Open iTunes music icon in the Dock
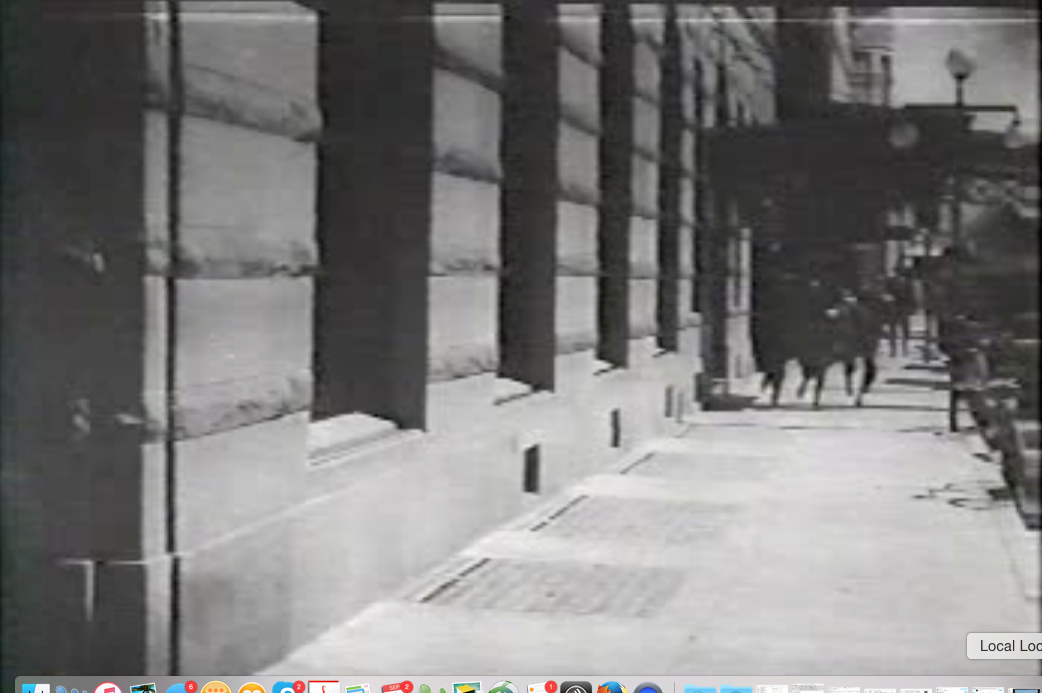This screenshot has height=693, width=1042. [108, 688]
